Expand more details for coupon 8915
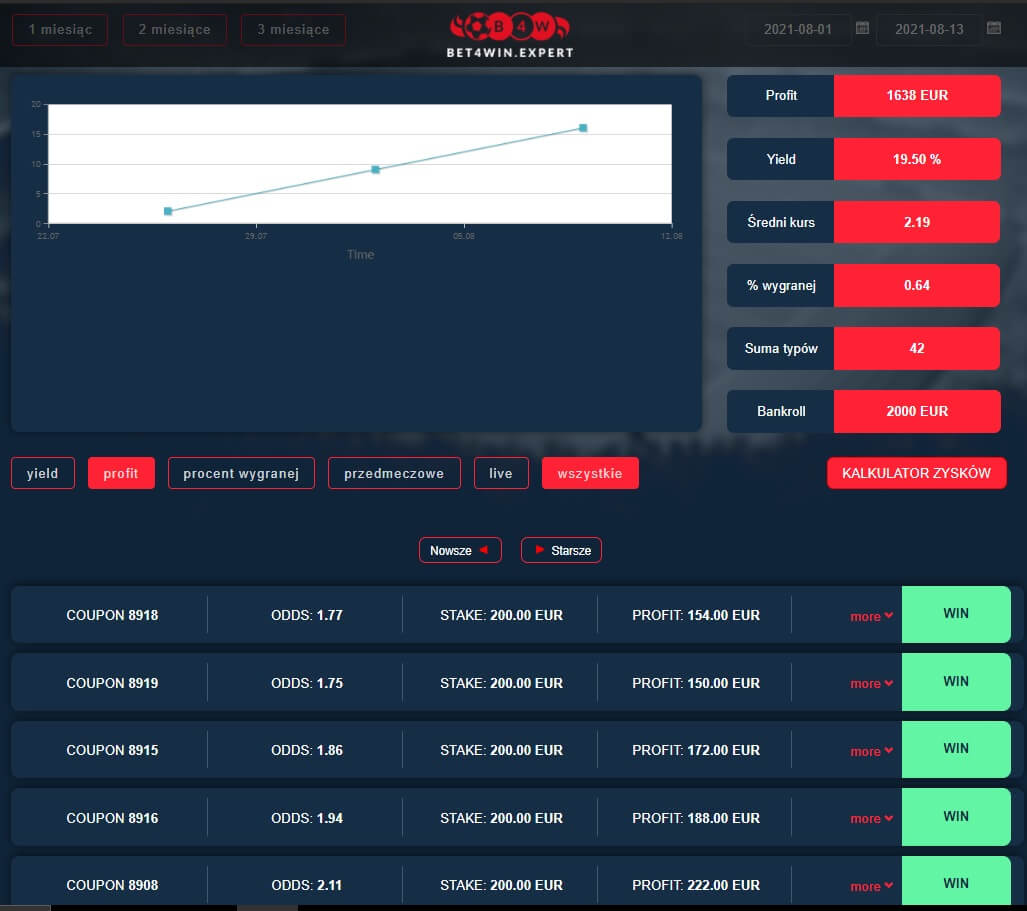This screenshot has width=1027, height=911. click(x=871, y=751)
